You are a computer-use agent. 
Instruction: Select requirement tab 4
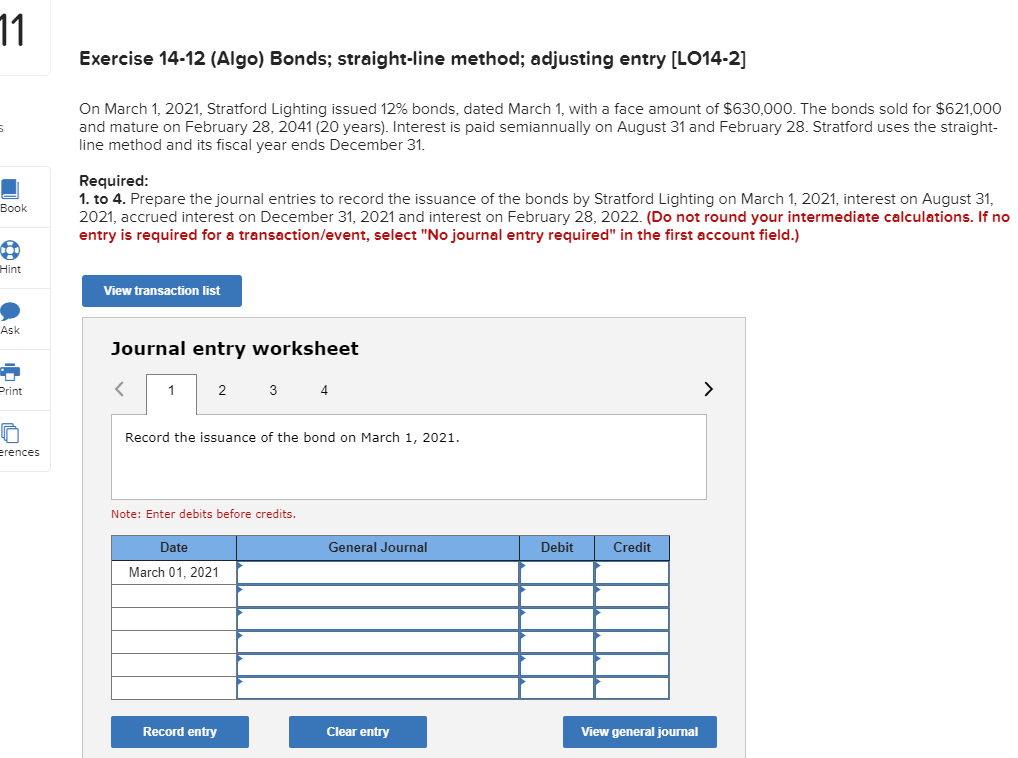pos(324,390)
